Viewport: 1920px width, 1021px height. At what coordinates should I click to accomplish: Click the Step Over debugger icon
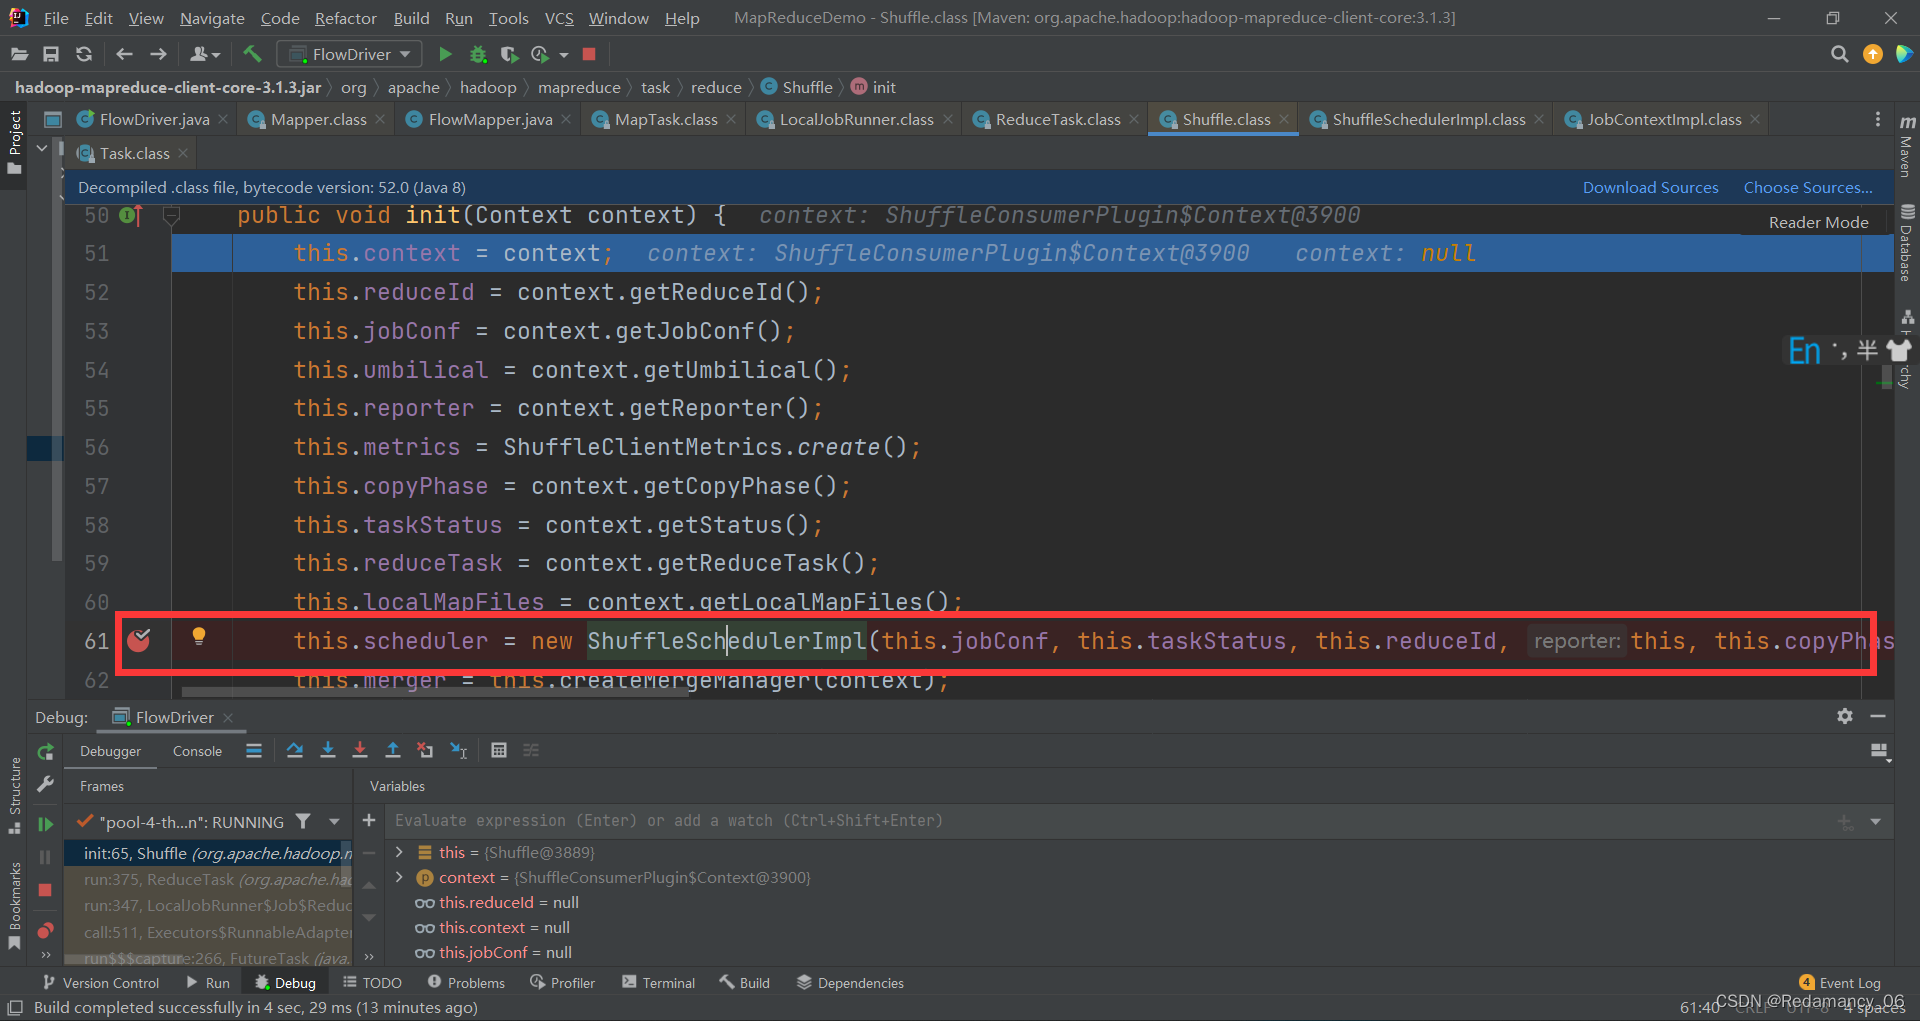pos(295,750)
